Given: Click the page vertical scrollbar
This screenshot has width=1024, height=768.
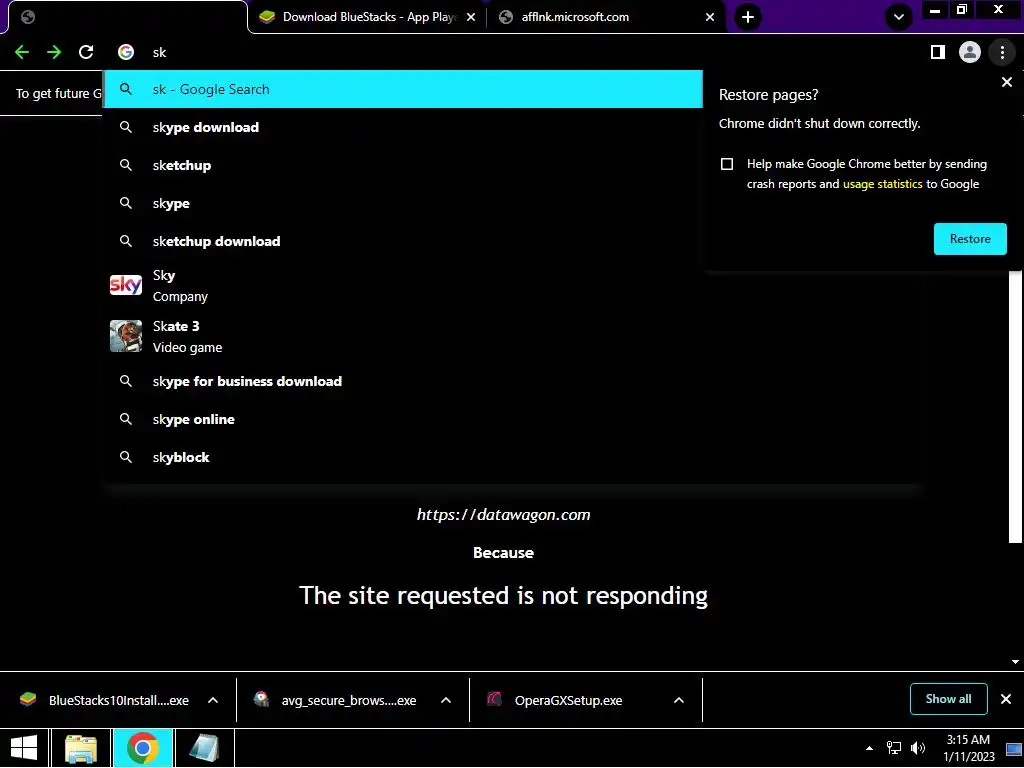Looking at the screenshot, I should pos(1015,405).
